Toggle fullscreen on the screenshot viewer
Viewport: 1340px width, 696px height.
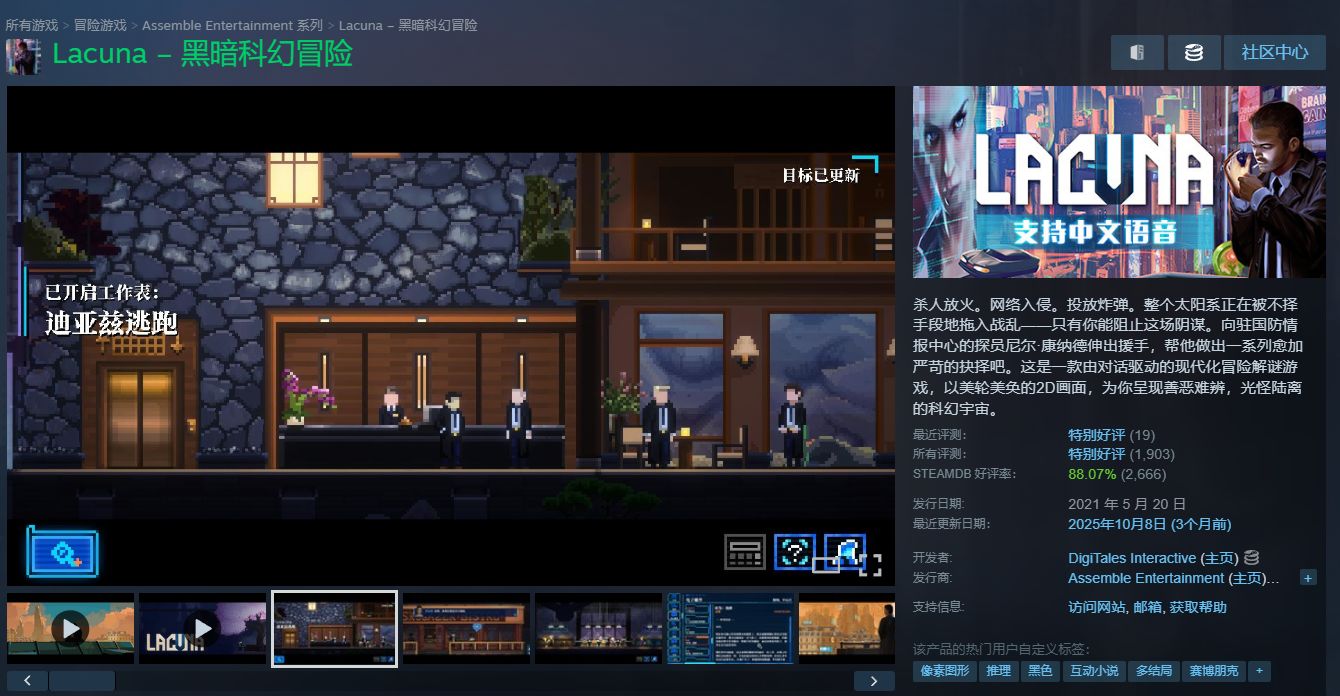coord(870,565)
